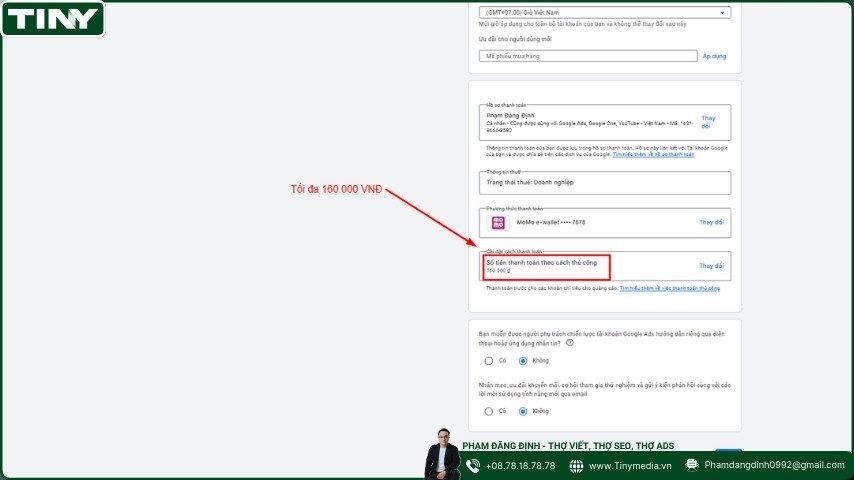Viewport: 854px width, 480px height.
Task: Click the globe website icon in footer
Action: point(576,466)
